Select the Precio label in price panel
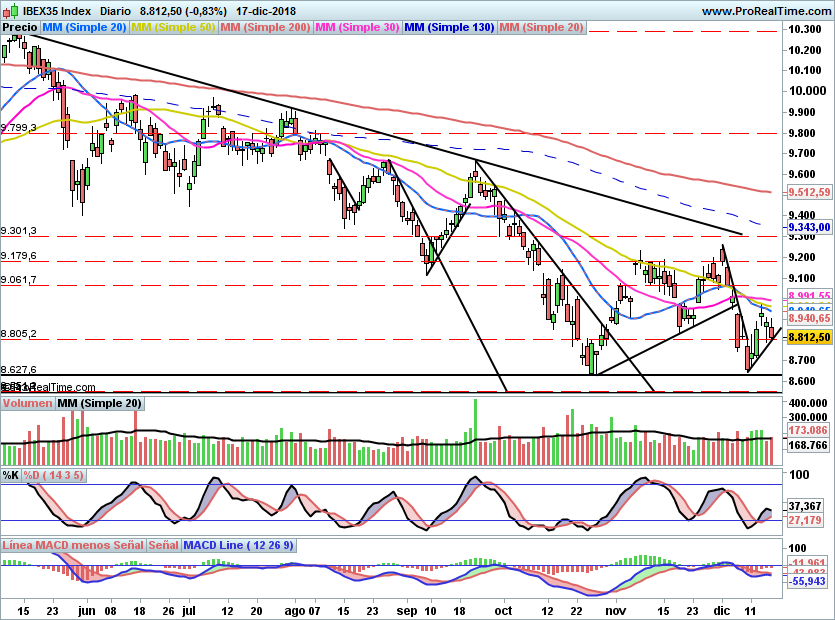This screenshot has width=835, height=620. coord(20,27)
